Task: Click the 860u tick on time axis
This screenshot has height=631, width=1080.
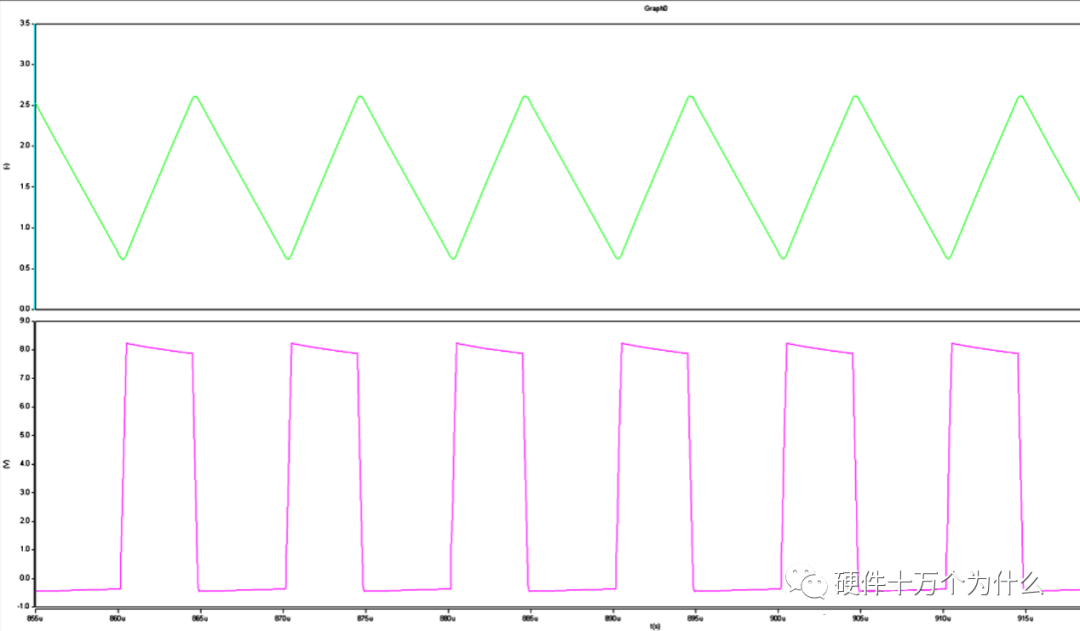Action: 118,619
